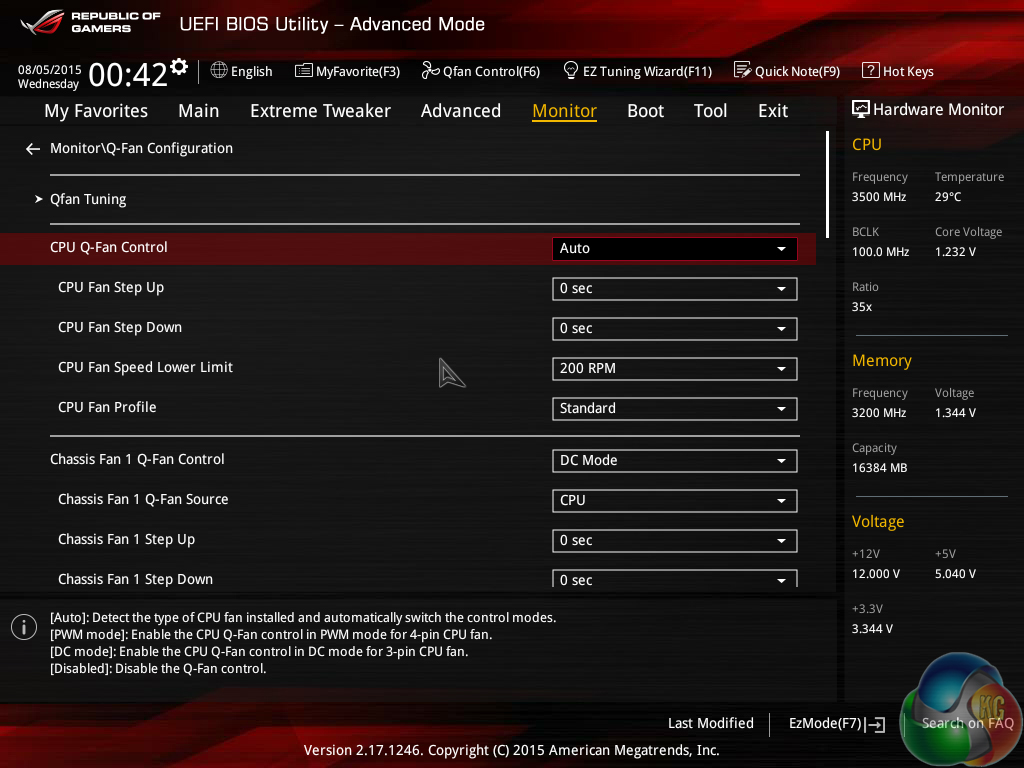1024x768 pixels.
Task: Click the Monitor\Q-Fan Configuration breadcrumb text
Action: click(x=141, y=149)
